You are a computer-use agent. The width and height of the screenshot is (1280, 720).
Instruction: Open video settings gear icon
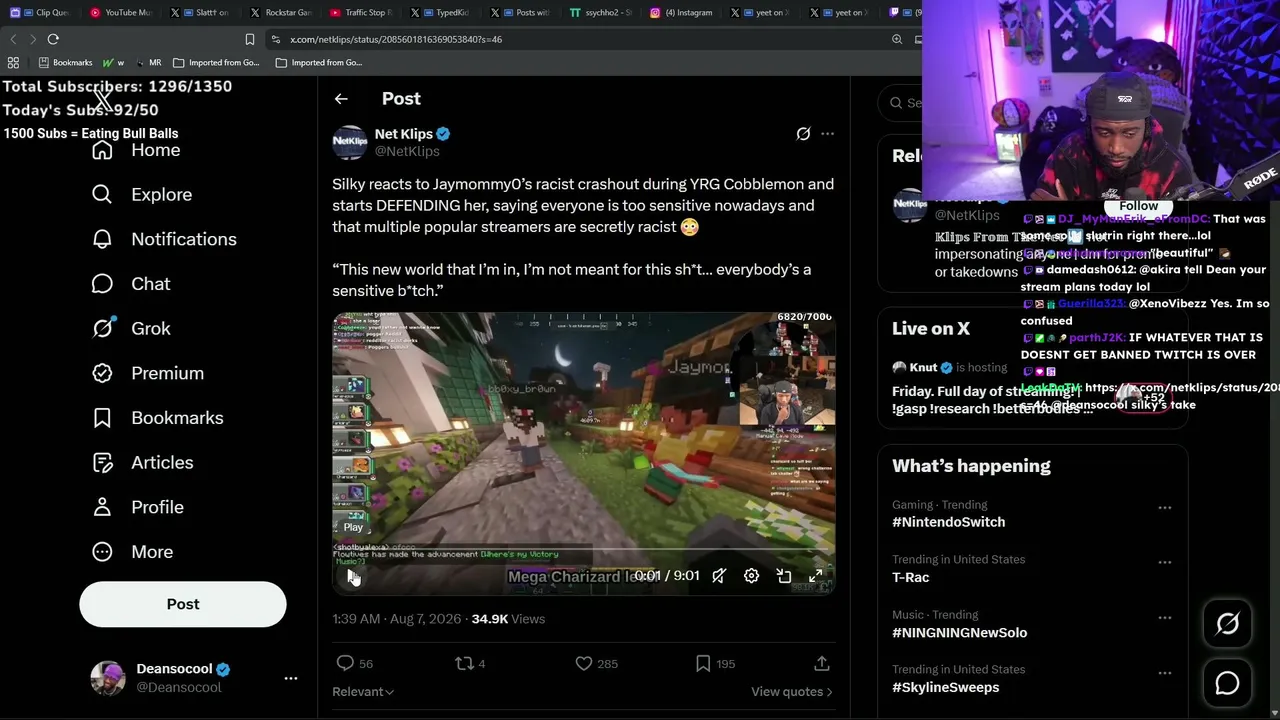coord(751,576)
